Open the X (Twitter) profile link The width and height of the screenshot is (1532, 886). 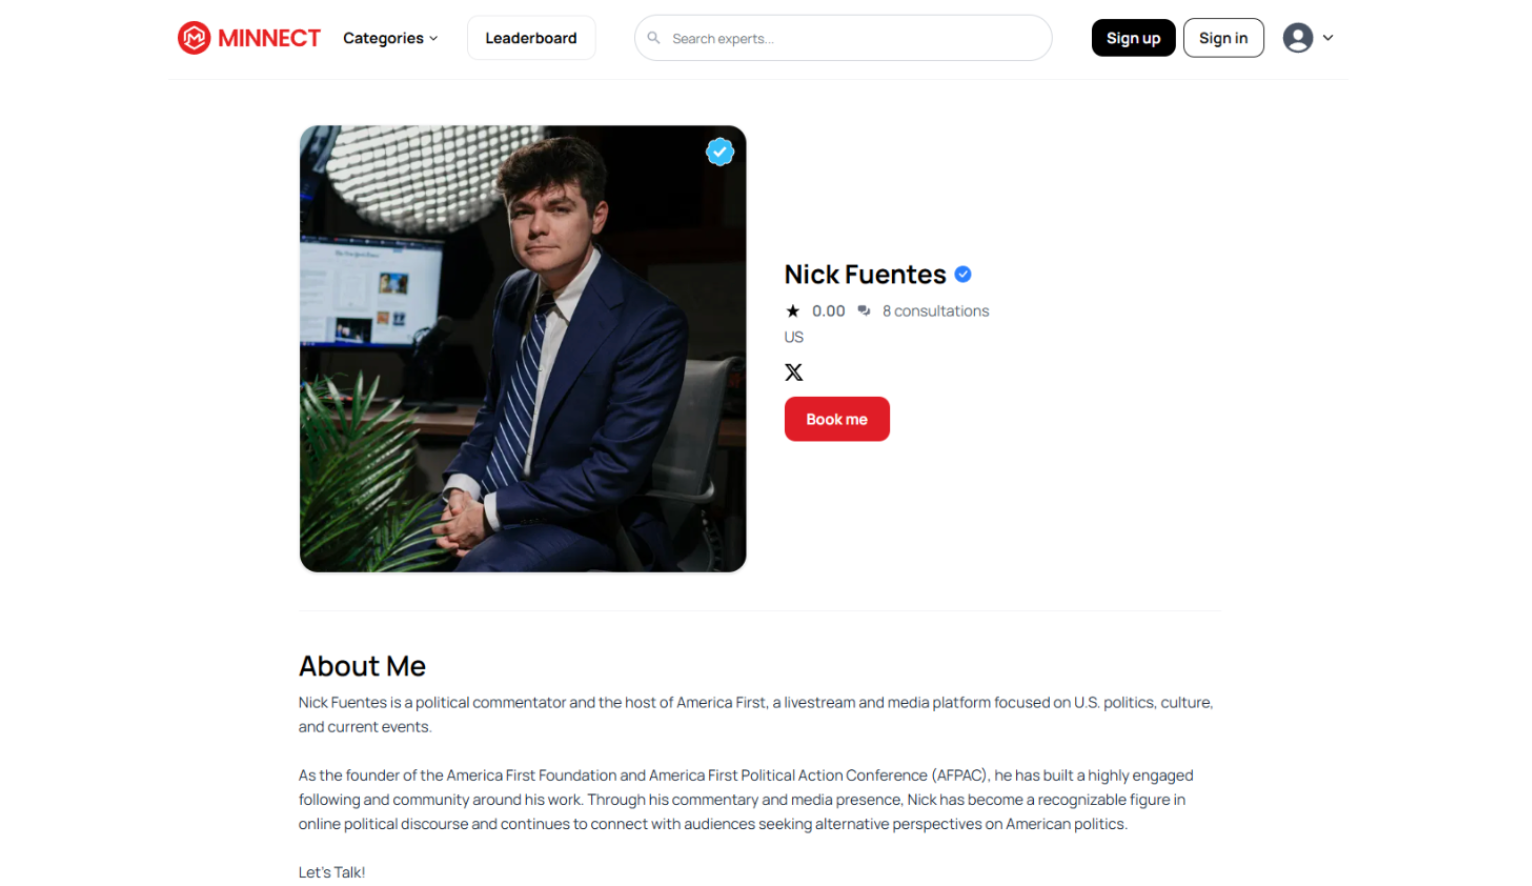click(x=794, y=371)
